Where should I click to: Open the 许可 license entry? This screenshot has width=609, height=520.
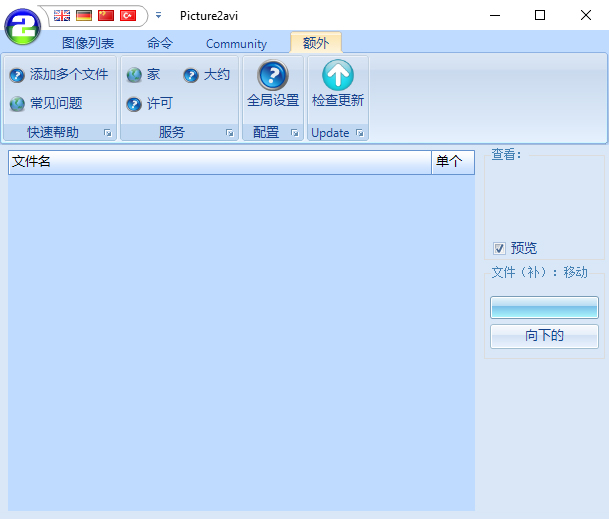(160, 103)
